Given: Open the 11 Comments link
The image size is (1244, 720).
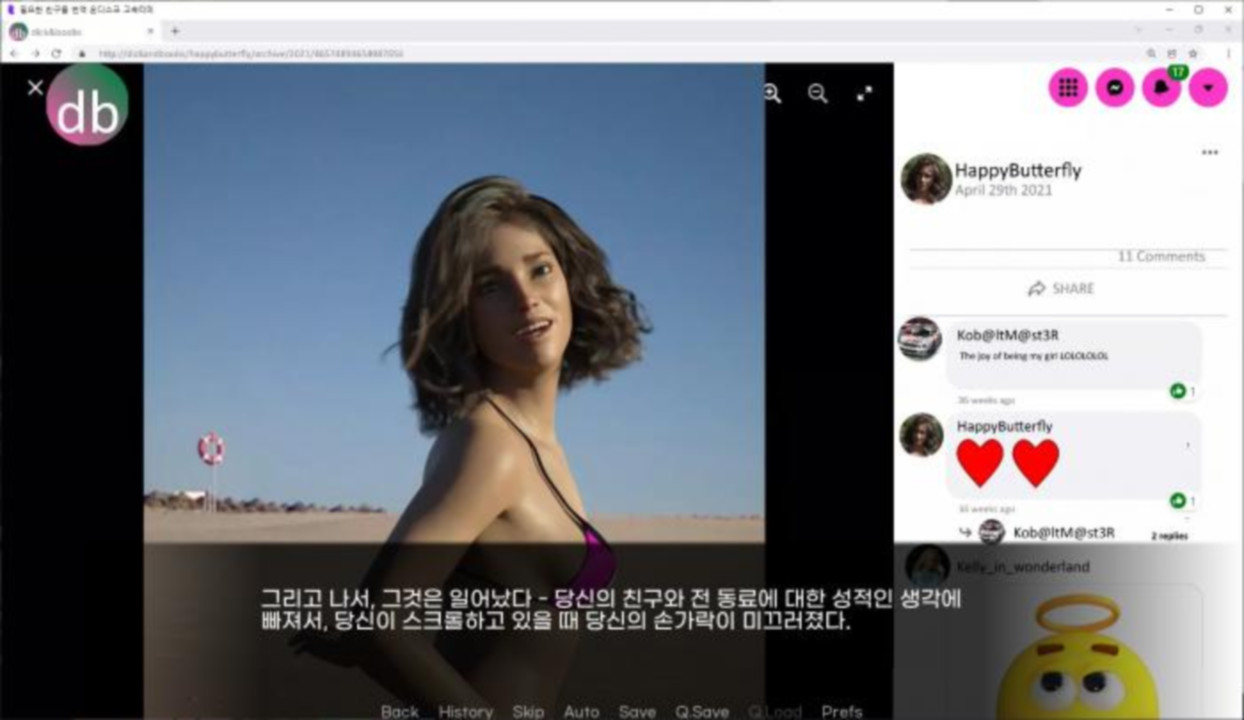Looking at the screenshot, I should tap(1161, 256).
